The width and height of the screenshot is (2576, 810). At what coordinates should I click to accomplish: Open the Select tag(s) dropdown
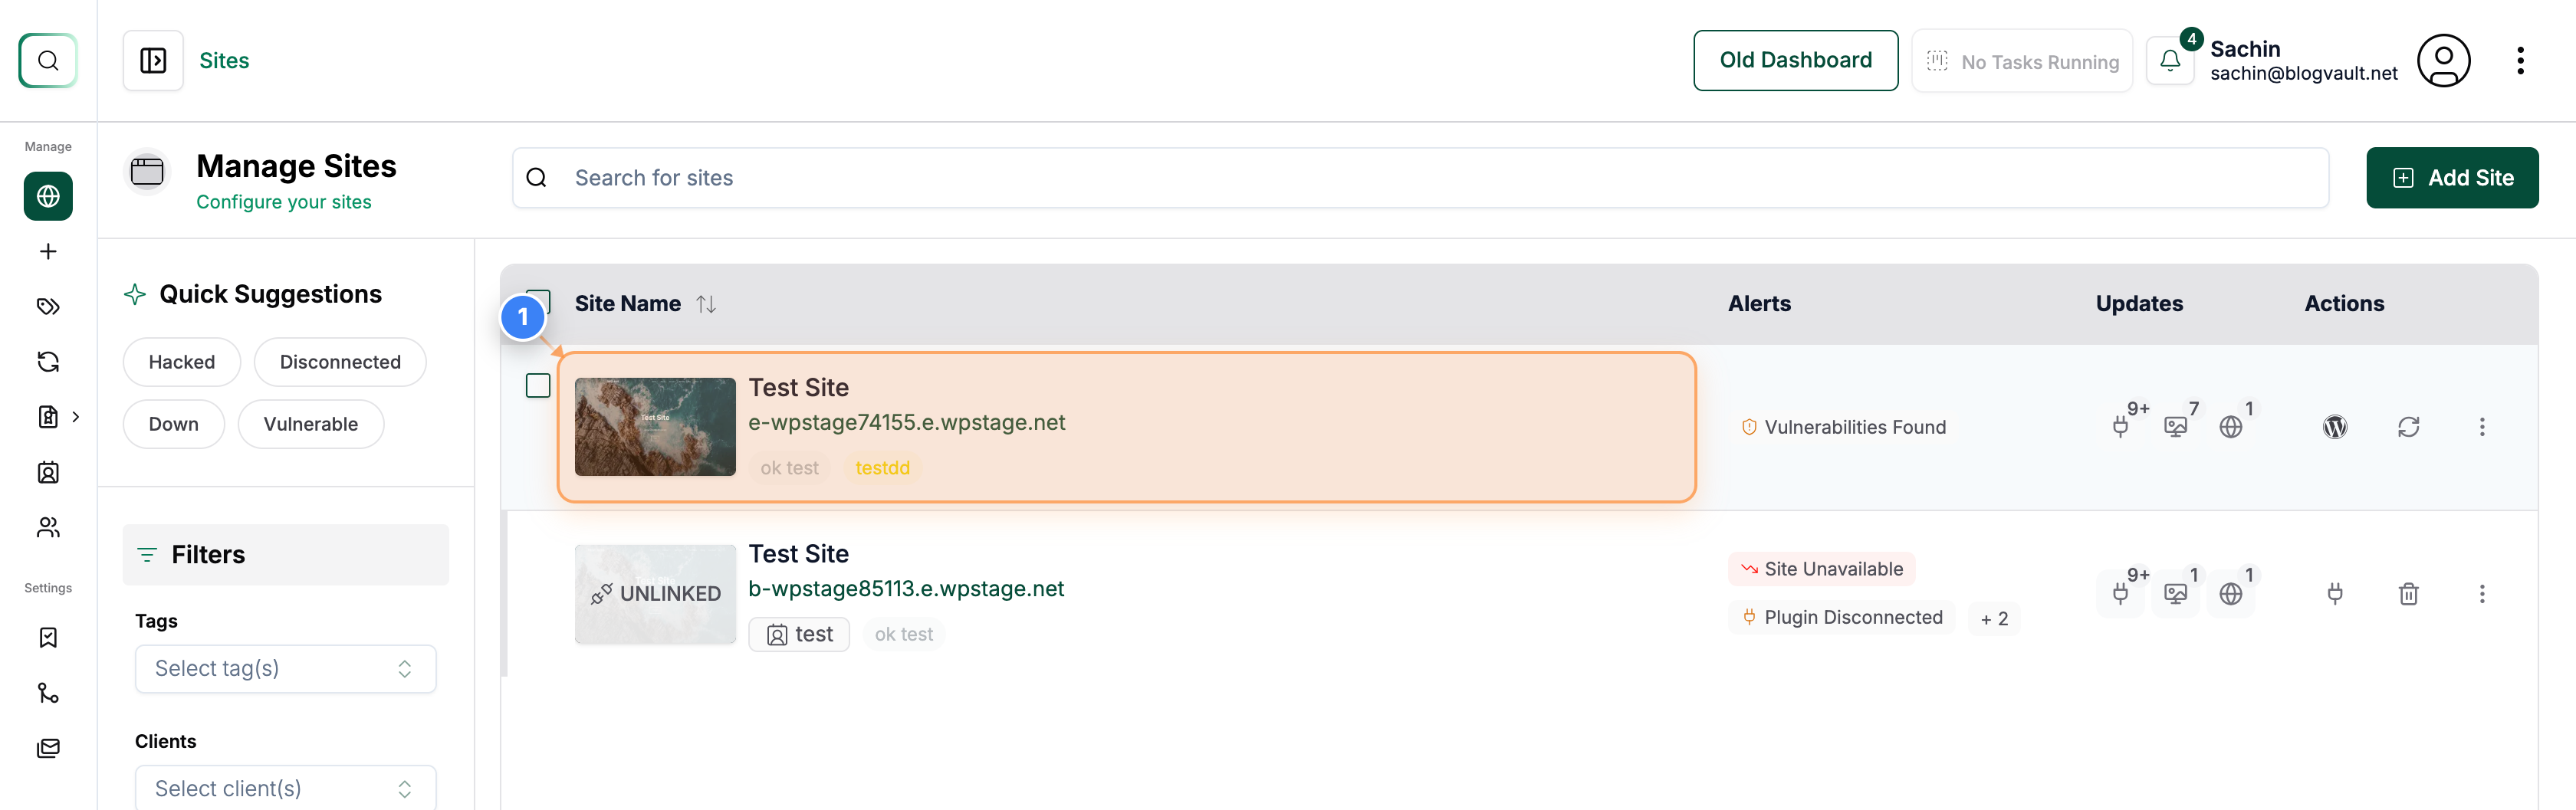(x=285, y=668)
